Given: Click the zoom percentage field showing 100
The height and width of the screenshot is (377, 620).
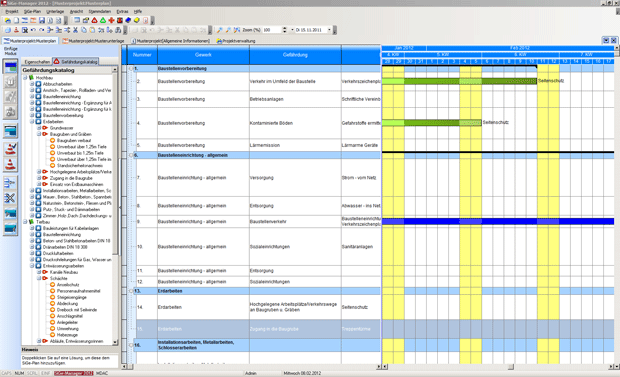Looking at the screenshot, I should [272, 30].
